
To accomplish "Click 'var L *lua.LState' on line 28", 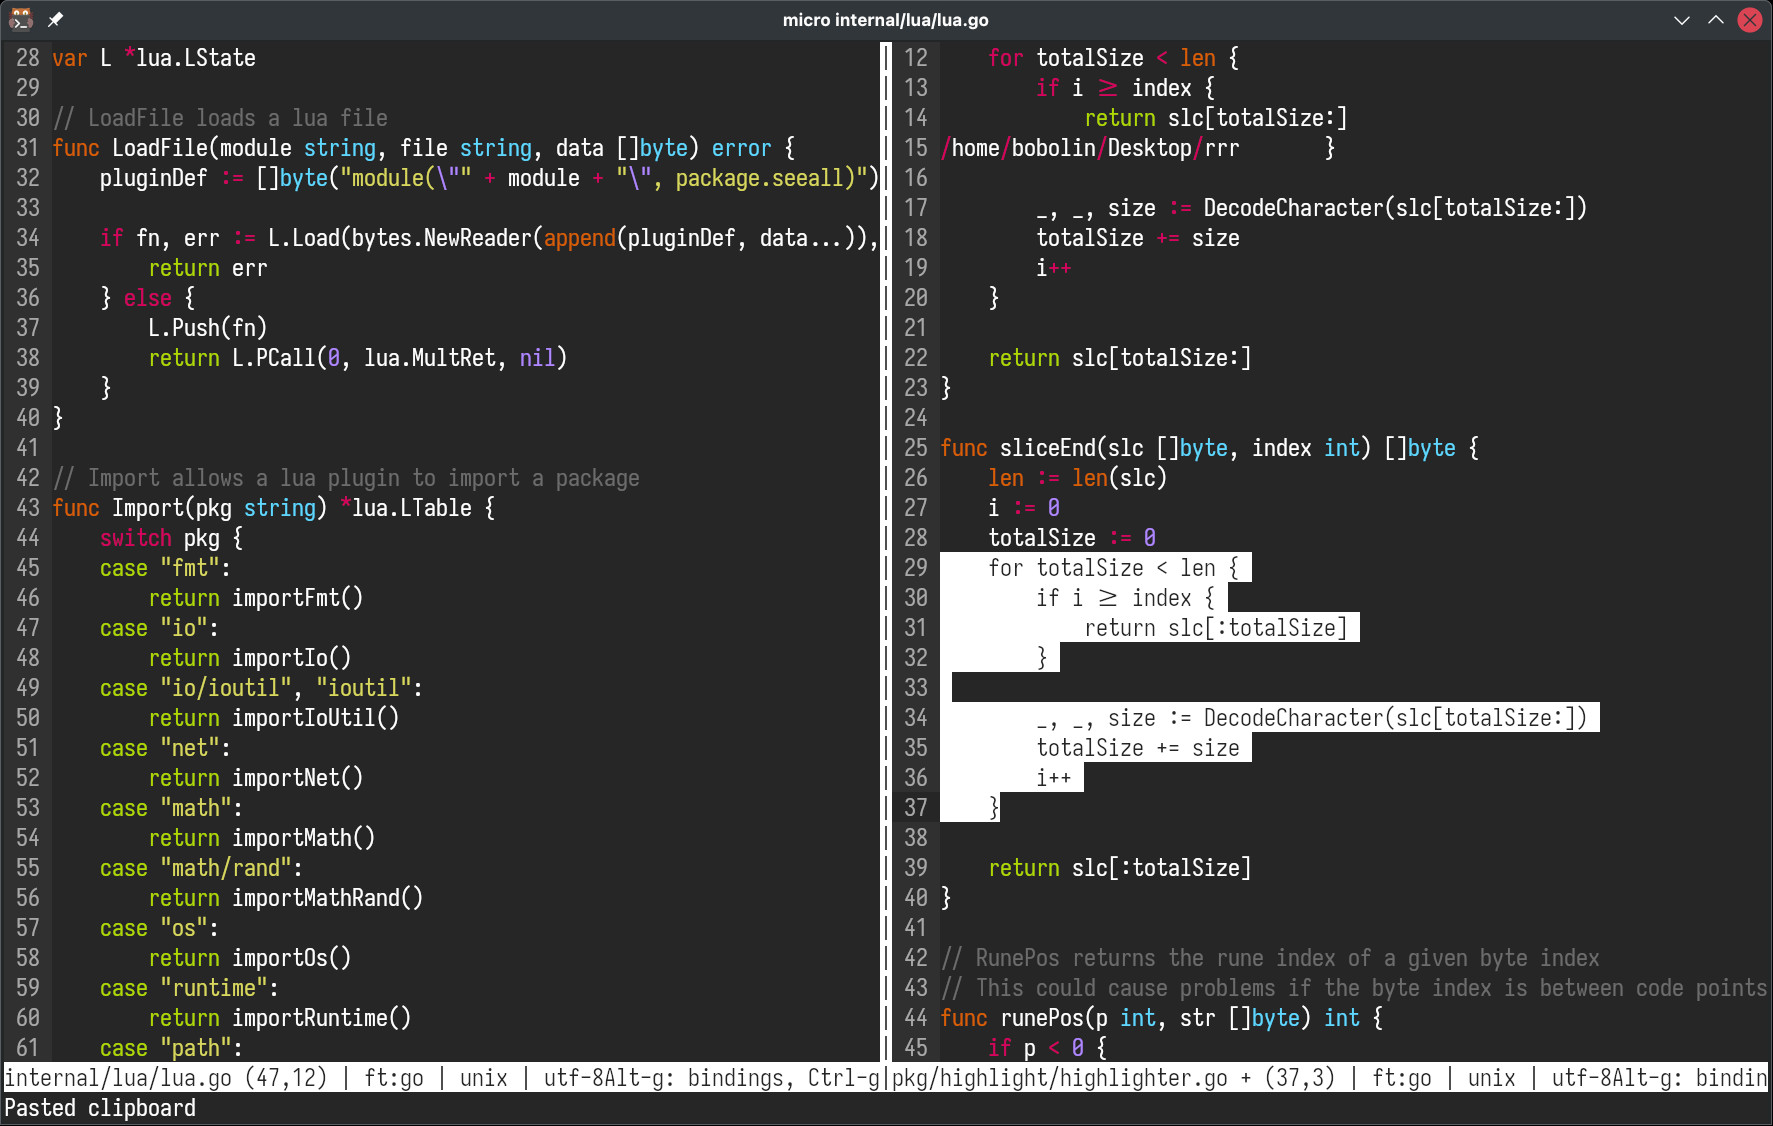I will (x=154, y=58).
